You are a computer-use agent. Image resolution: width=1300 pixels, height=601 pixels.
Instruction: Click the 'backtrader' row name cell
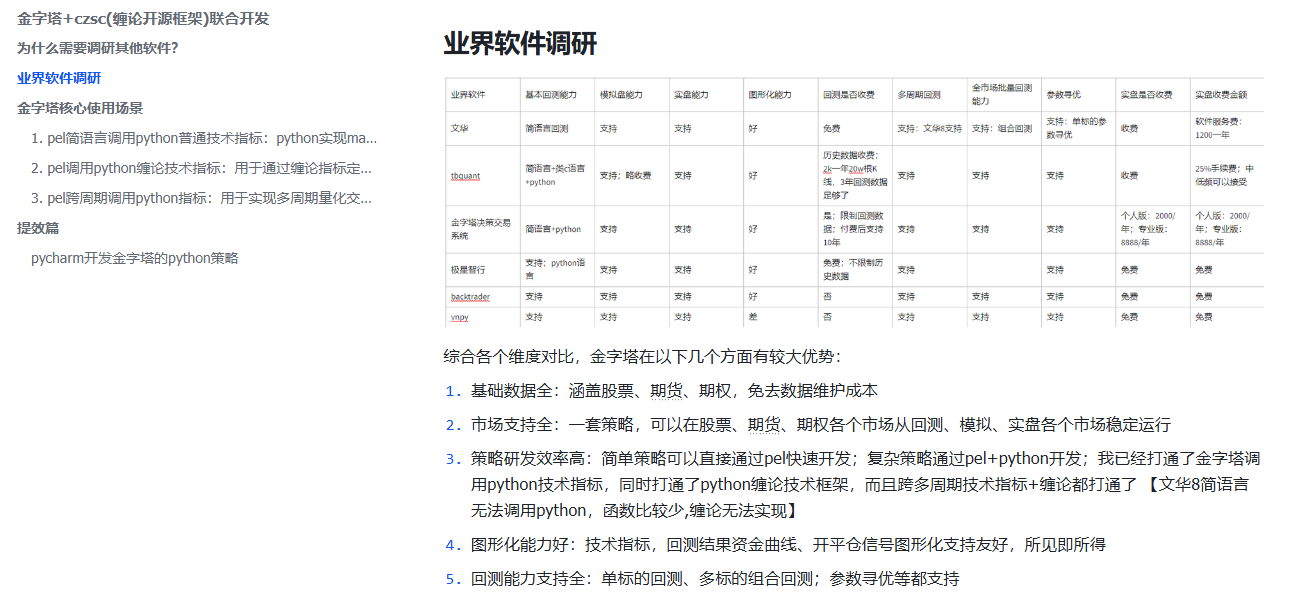tap(482, 297)
